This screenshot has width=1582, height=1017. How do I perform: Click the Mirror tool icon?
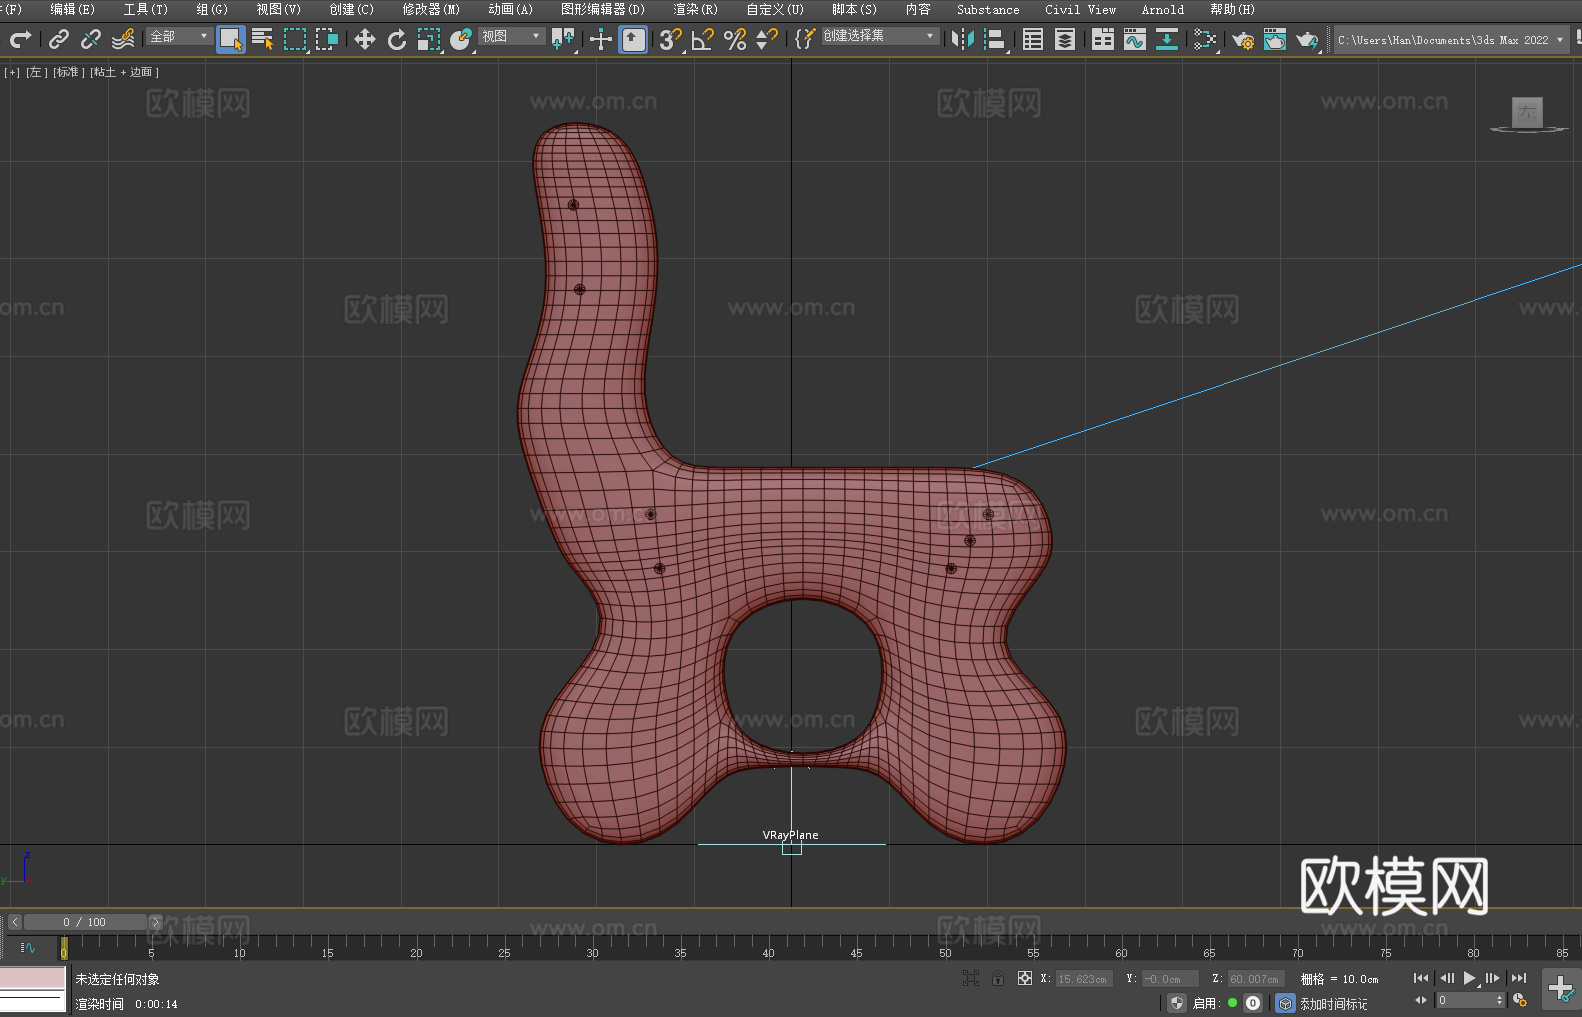pos(963,39)
